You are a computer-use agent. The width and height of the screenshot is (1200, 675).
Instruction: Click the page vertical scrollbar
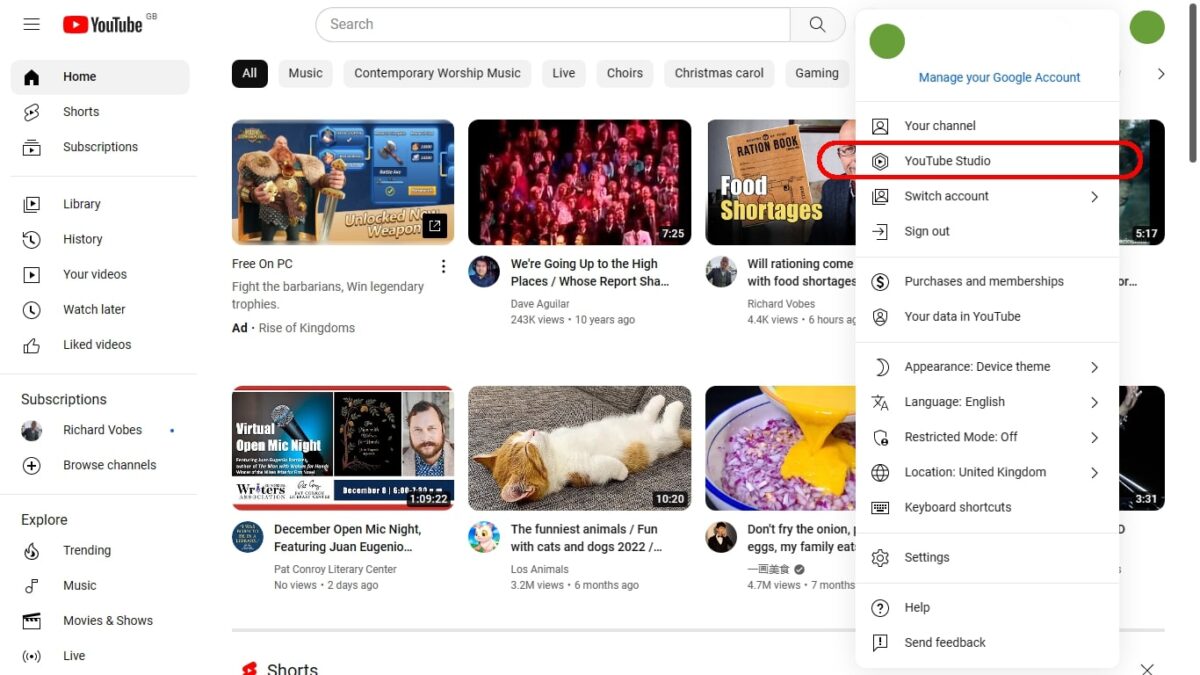[x=1192, y=85]
